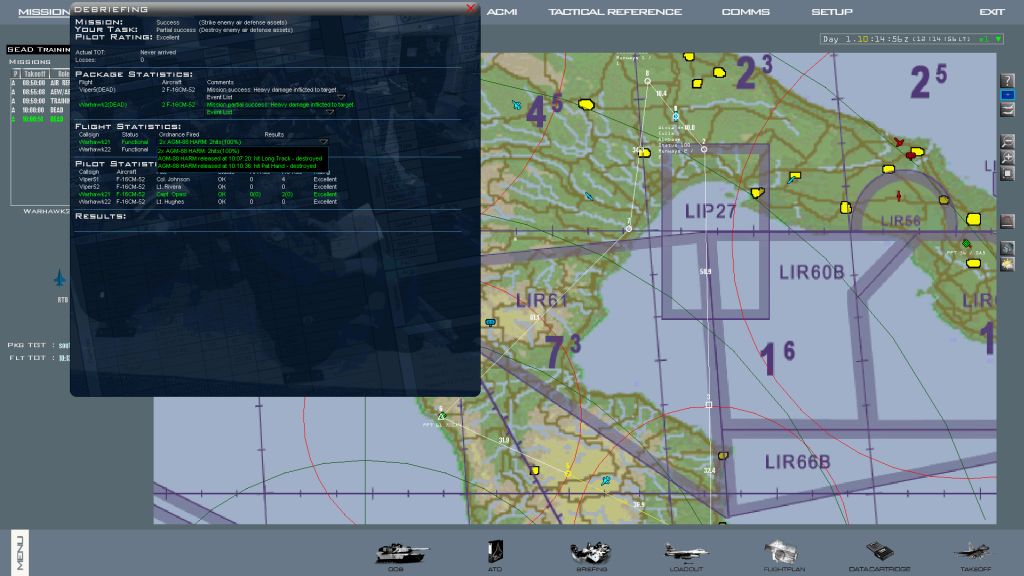Open the Mission menu
This screenshot has width=1024, height=576.
tap(43, 12)
